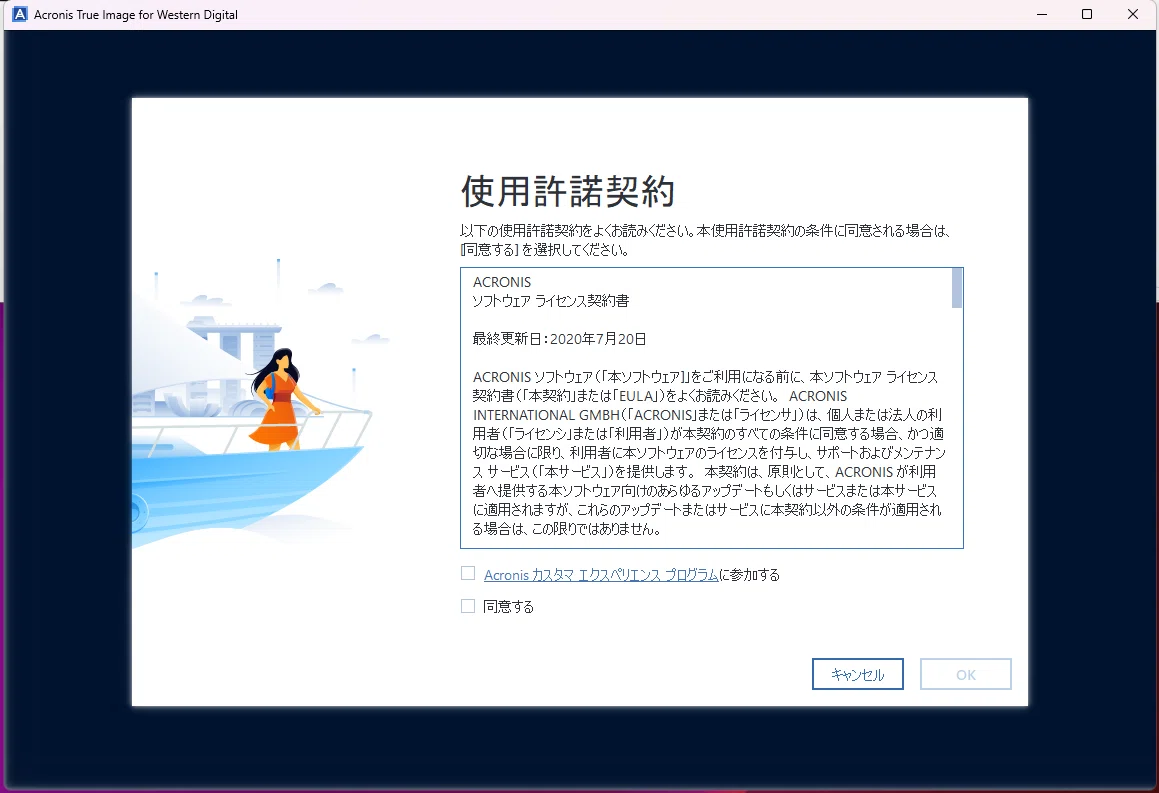This screenshot has height=793, width=1159.
Task: Close the Acronis True Image window
Action: pyautogui.click(x=1132, y=14)
